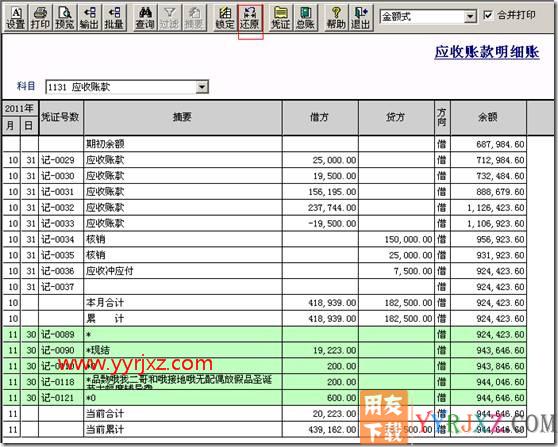Select voucher cell 记-0035
This screenshot has width=558, height=447.
(61, 255)
